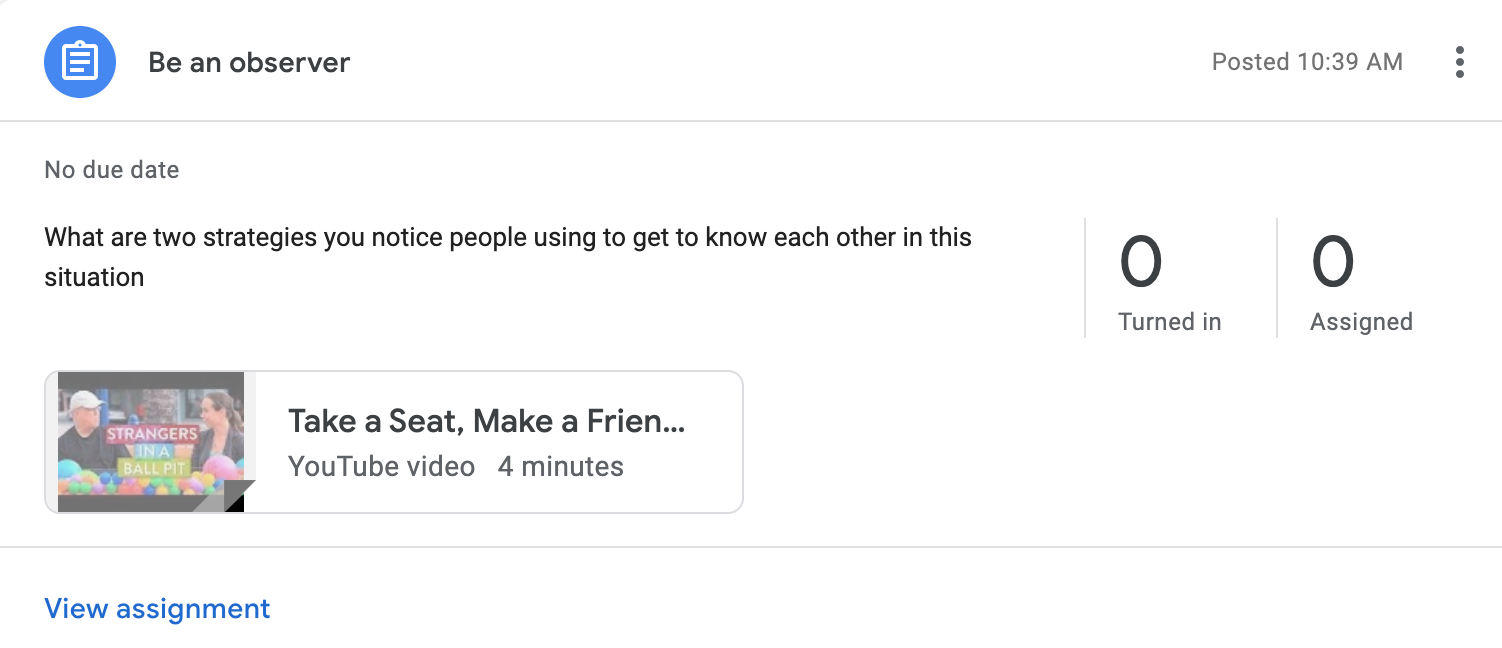Viewport: 1502px width, 648px height.
Task: Click the blue assignment clipboard icon
Action: click(80, 62)
